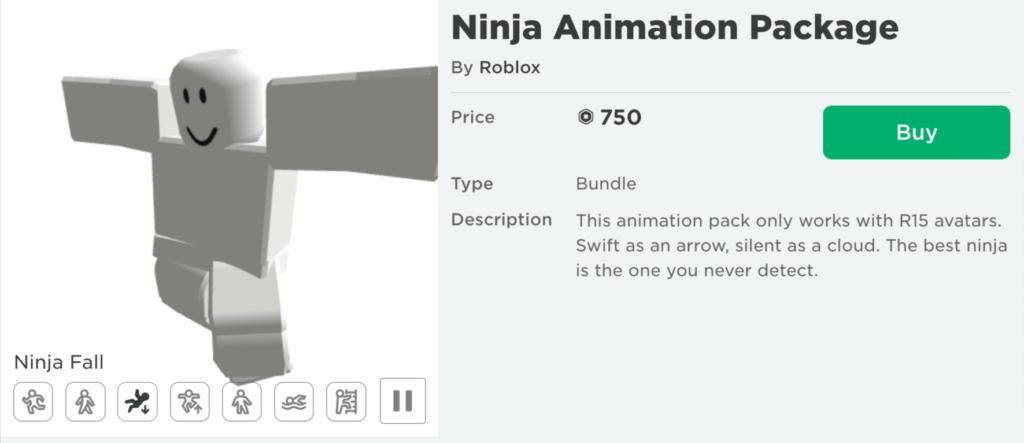Click the Price label

473,117
